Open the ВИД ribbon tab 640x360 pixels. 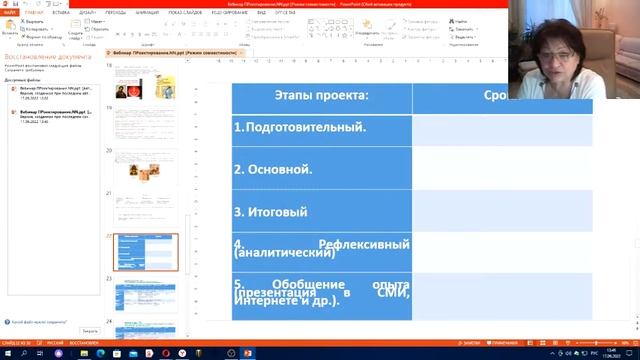[x=262, y=13]
